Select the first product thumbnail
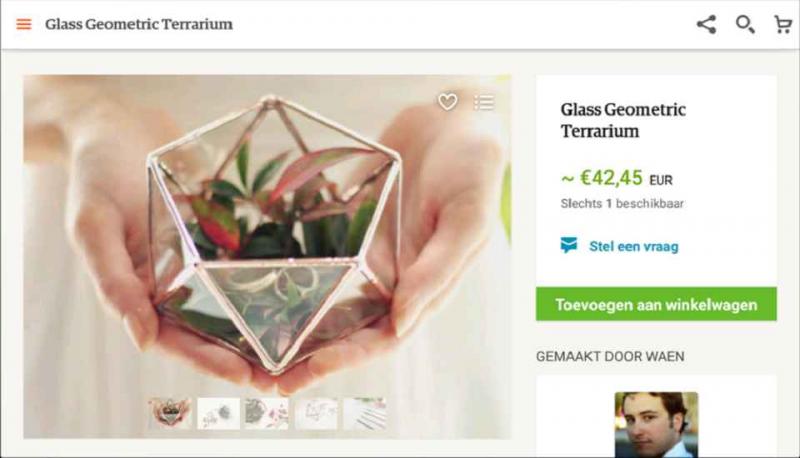 click(x=170, y=413)
